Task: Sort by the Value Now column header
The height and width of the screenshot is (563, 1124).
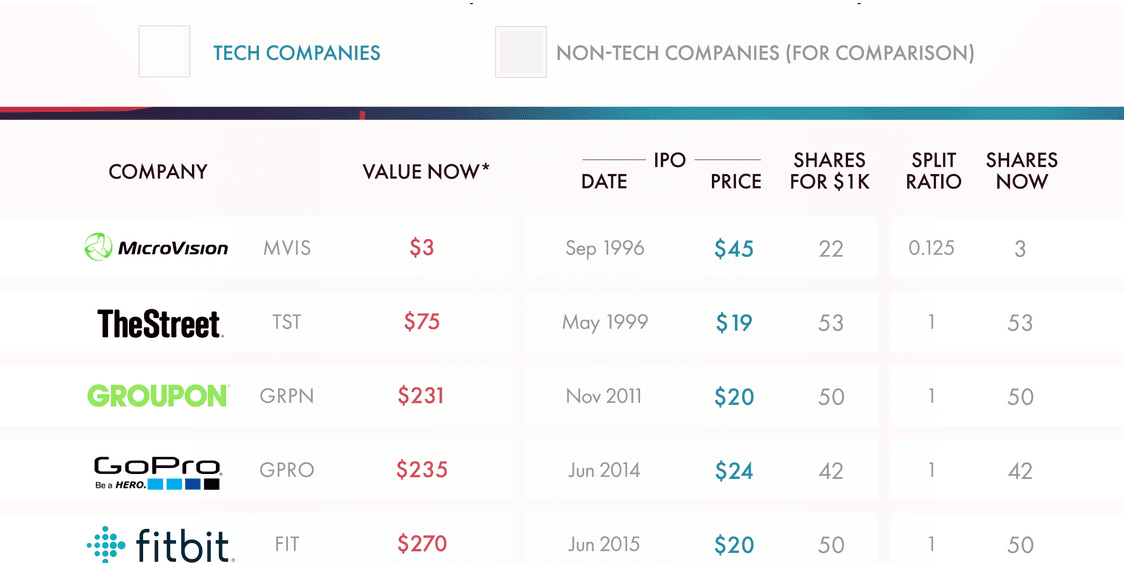Action: 426,172
